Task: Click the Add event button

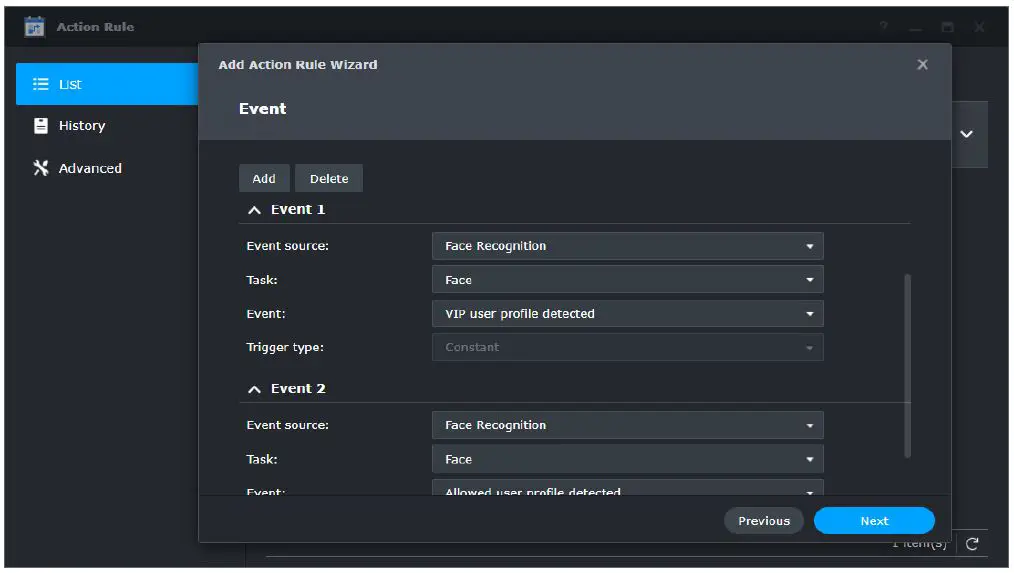Action: coord(264,178)
